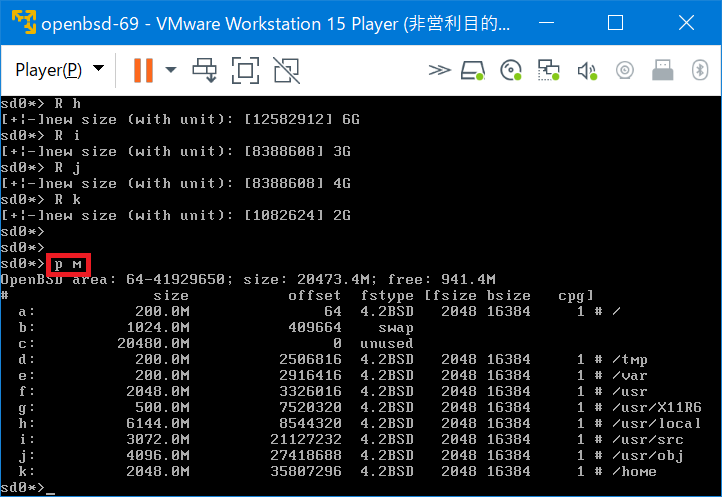Click the size value 6144.0M
722x497 pixels.
pyautogui.click(x=158, y=423)
